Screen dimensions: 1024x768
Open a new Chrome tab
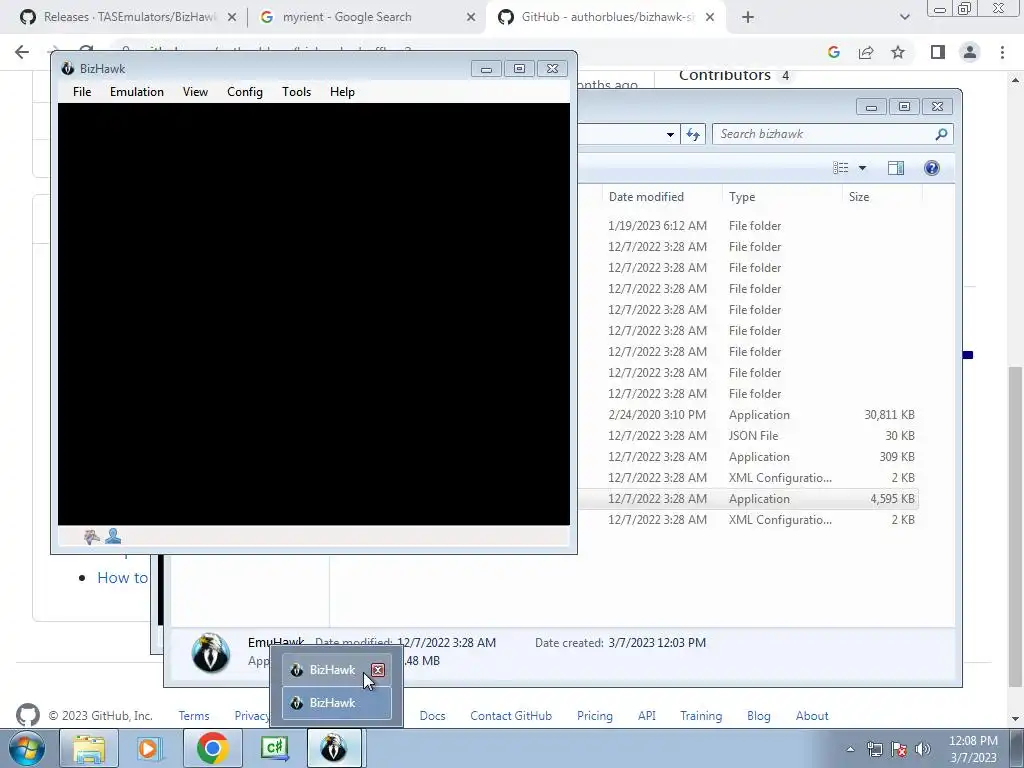coord(748,18)
